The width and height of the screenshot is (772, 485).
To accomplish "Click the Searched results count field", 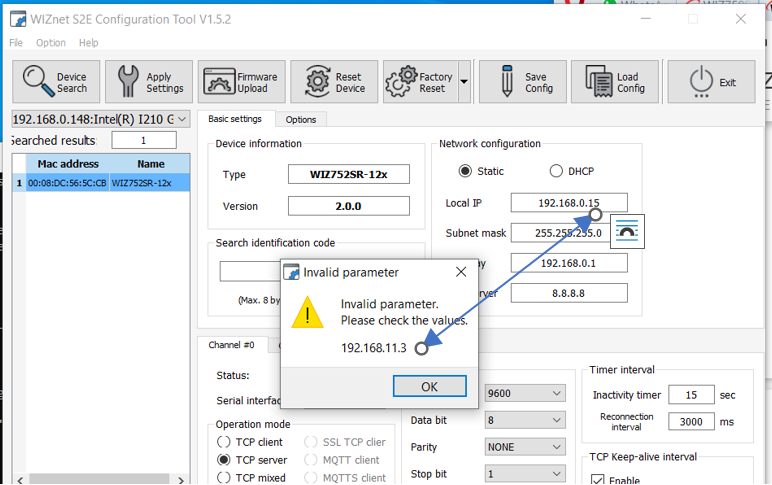I will tap(144, 140).
